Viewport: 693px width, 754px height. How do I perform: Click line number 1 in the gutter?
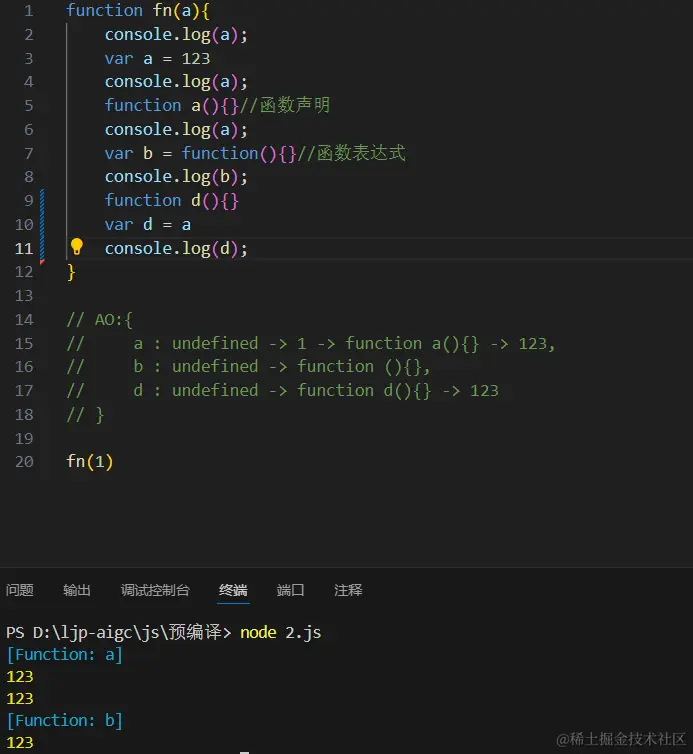(x=28, y=11)
